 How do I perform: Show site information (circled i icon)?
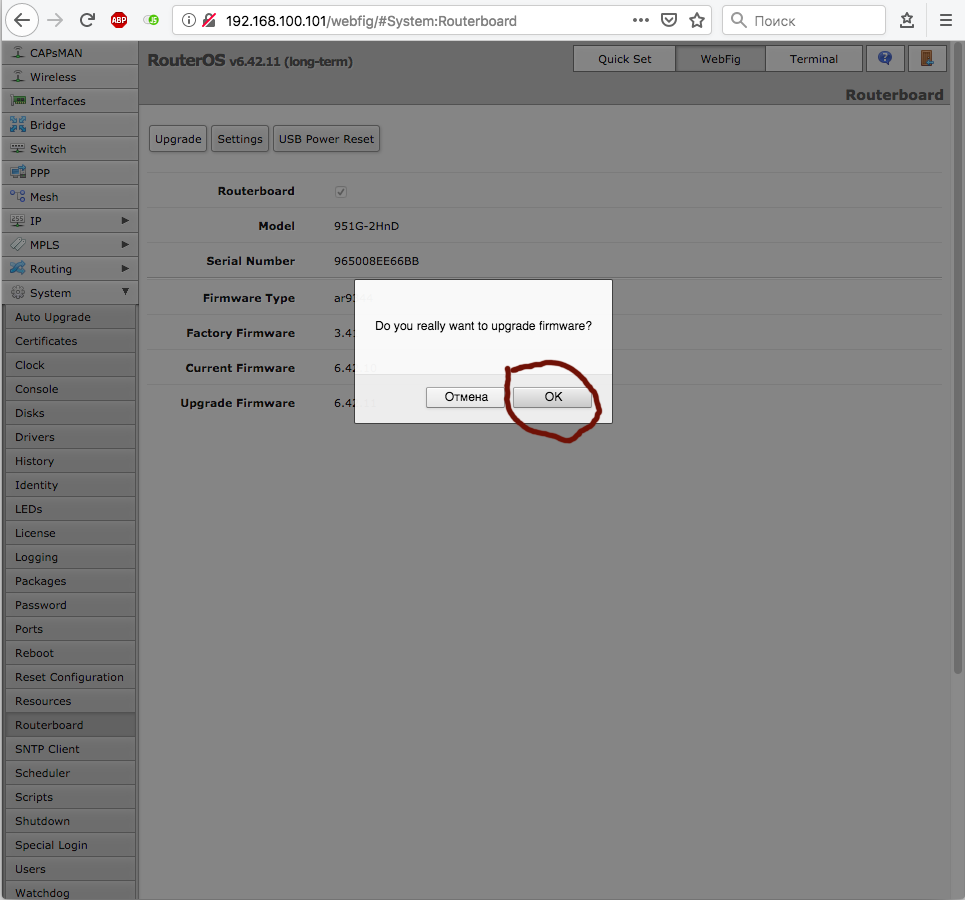point(189,20)
